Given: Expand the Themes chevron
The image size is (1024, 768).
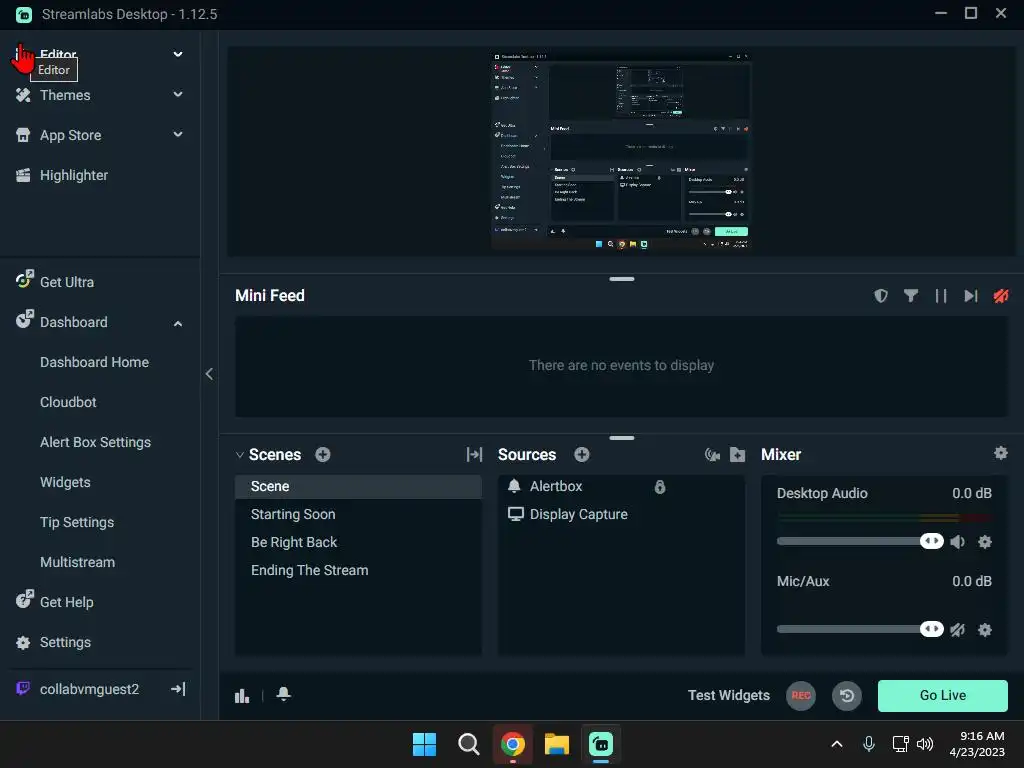Looking at the screenshot, I should 178,95.
